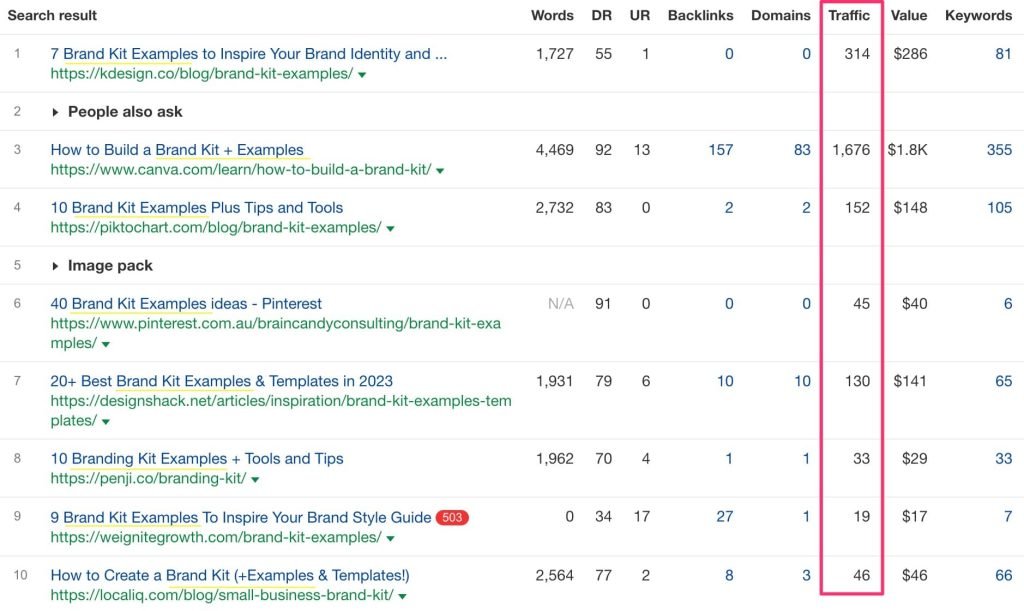
Task: Open the dropdown caret next to kdesign.co URL
Action: (360, 74)
